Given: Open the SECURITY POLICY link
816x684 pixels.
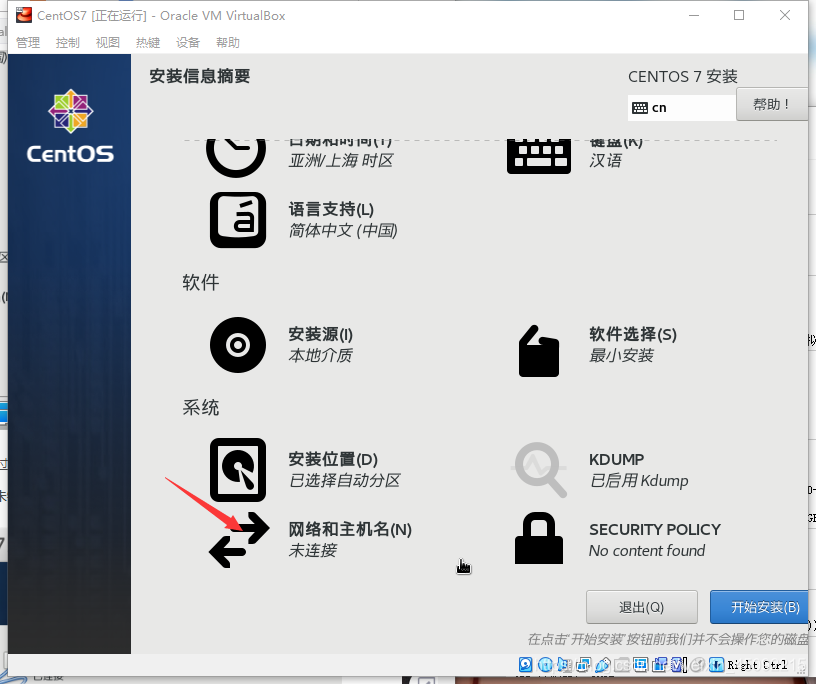Looking at the screenshot, I should click(x=655, y=529).
